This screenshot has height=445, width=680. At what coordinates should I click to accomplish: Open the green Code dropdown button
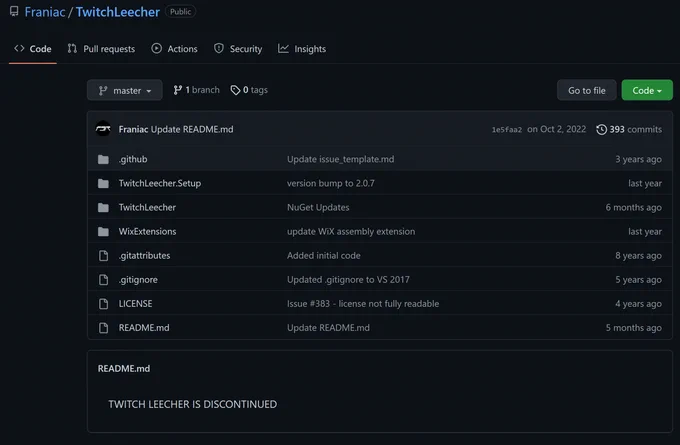tap(647, 90)
